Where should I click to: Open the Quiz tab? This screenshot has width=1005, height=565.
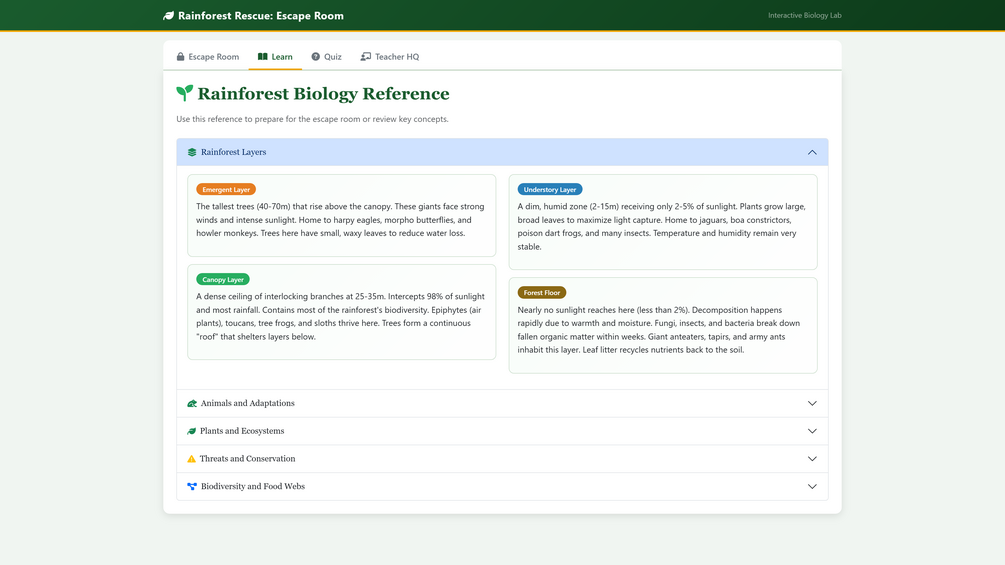326,56
